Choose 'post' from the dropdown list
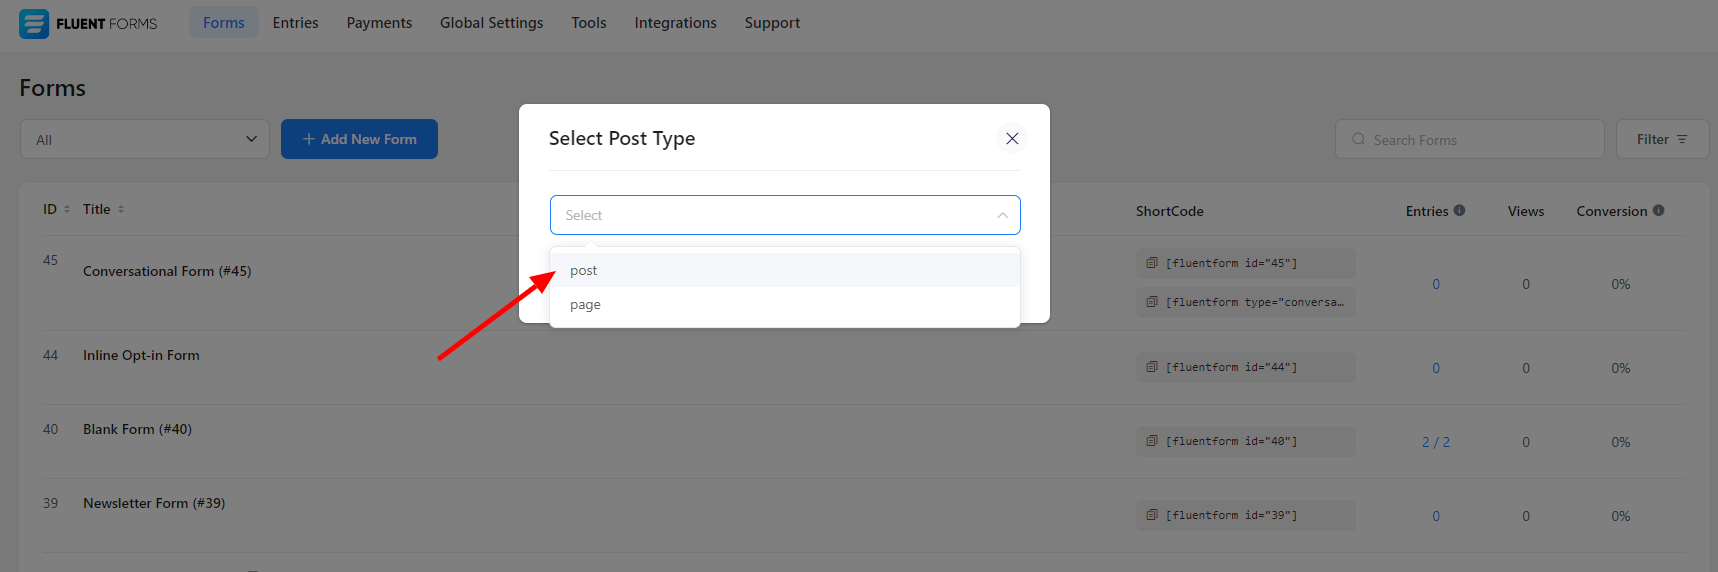 pyautogui.click(x=584, y=271)
